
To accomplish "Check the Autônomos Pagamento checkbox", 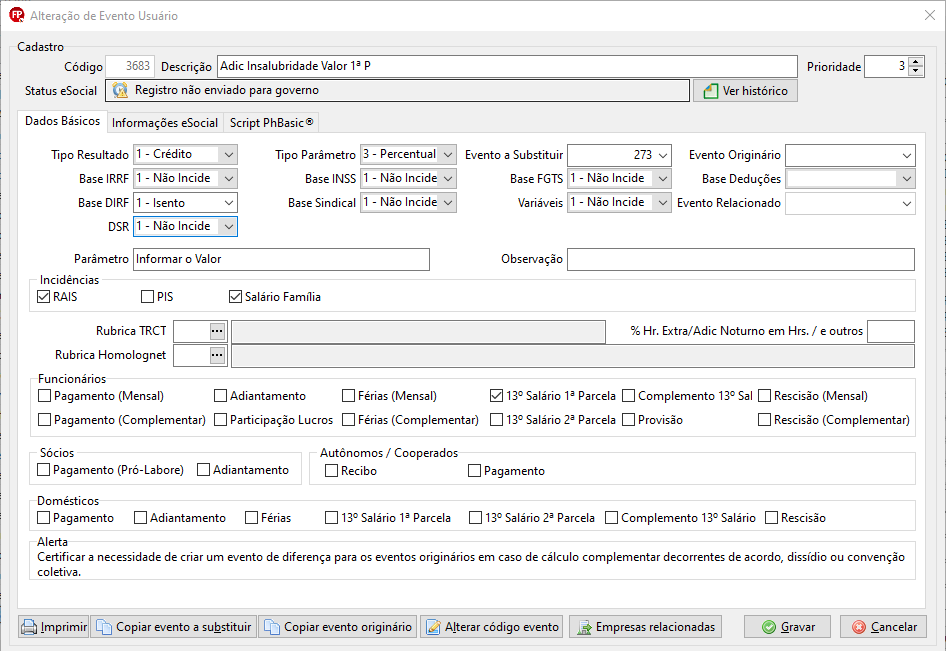I will (474, 471).
